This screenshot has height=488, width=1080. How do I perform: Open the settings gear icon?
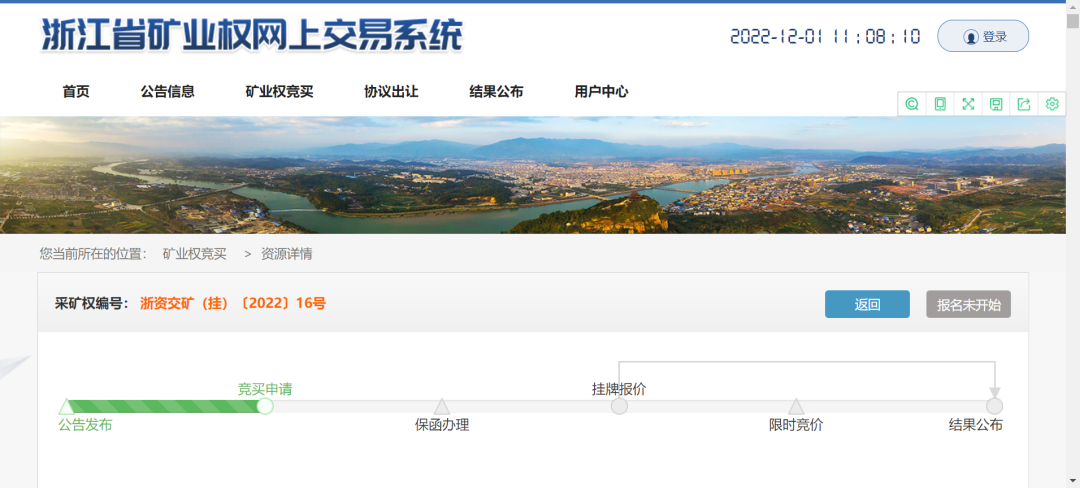tap(1052, 104)
